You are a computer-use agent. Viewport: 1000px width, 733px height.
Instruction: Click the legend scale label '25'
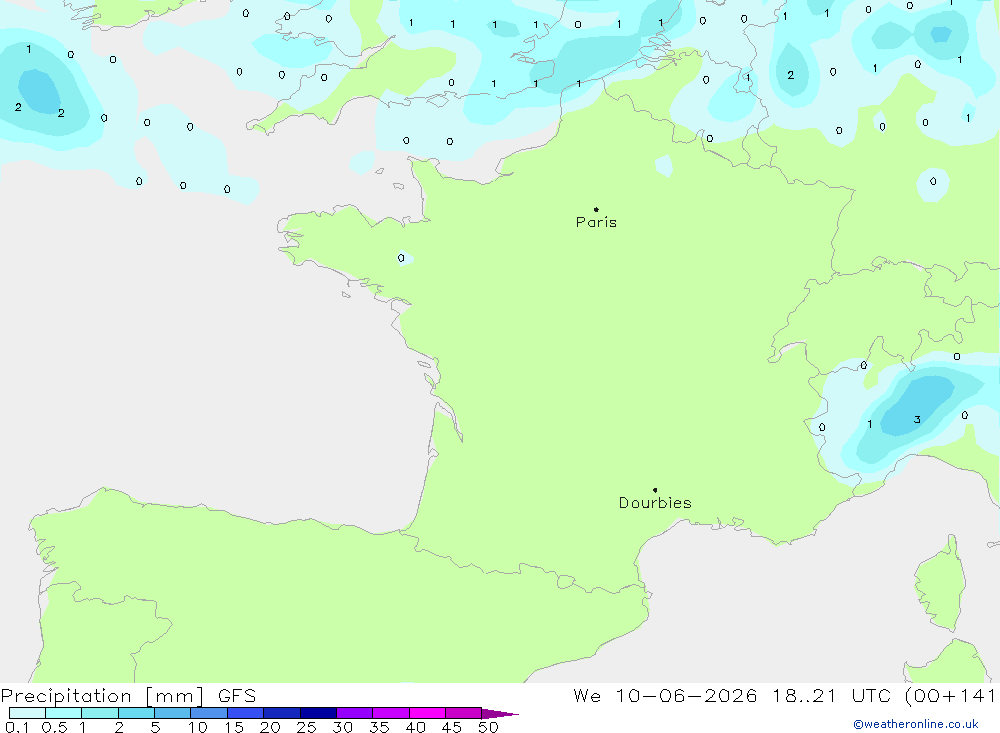coord(307,727)
